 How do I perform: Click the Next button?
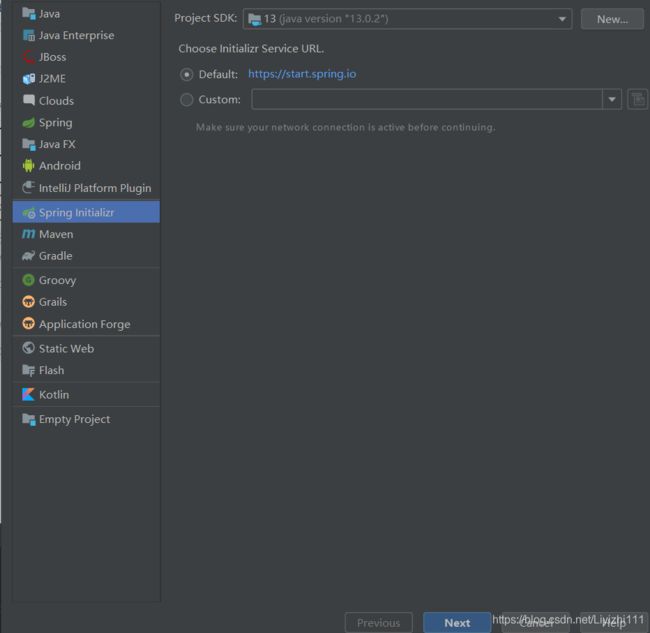point(457,623)
